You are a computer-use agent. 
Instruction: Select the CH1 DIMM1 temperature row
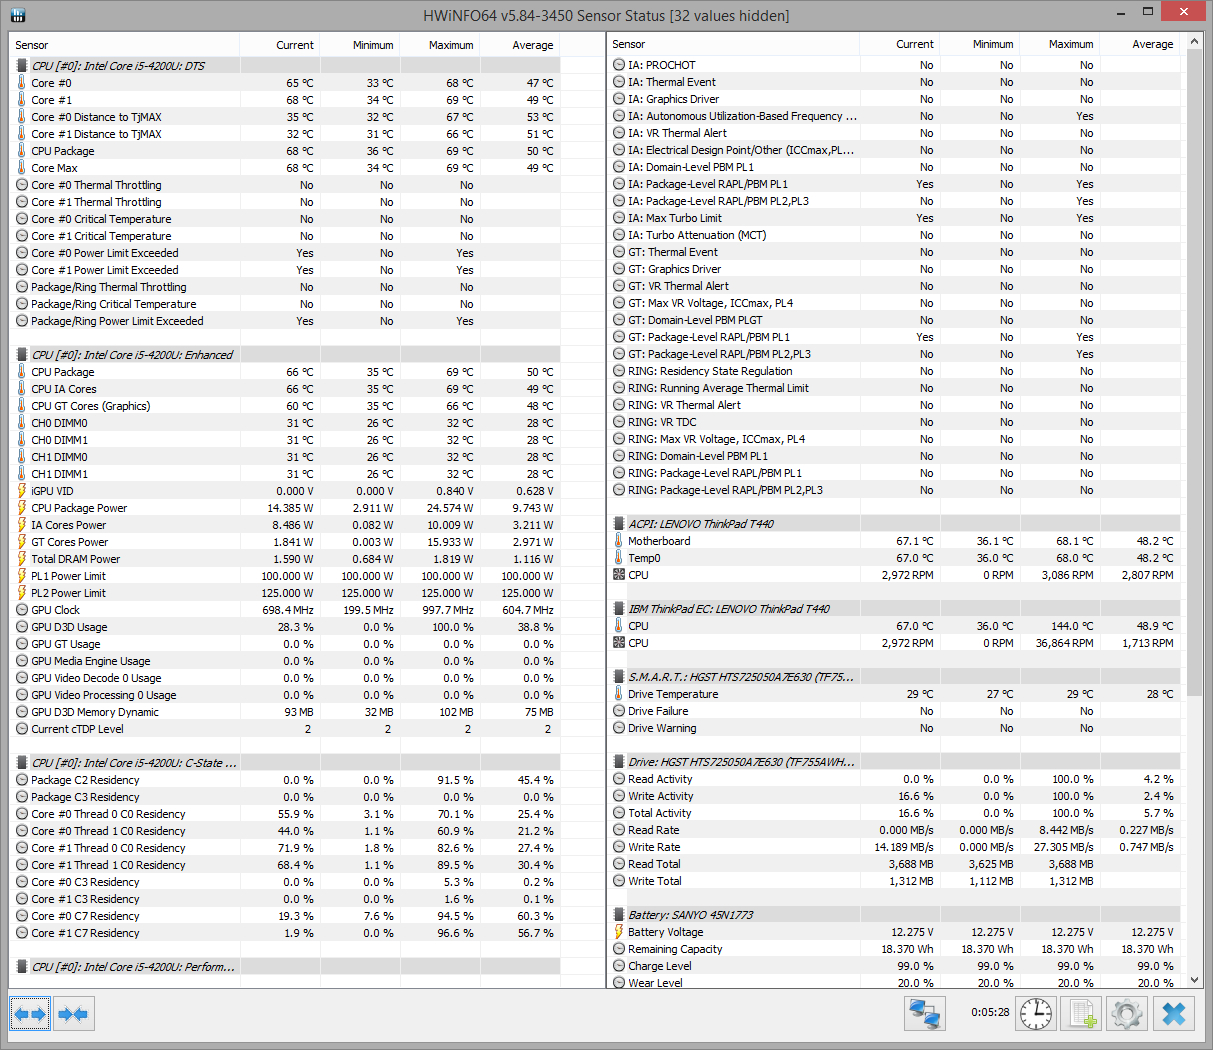point(285,474)
